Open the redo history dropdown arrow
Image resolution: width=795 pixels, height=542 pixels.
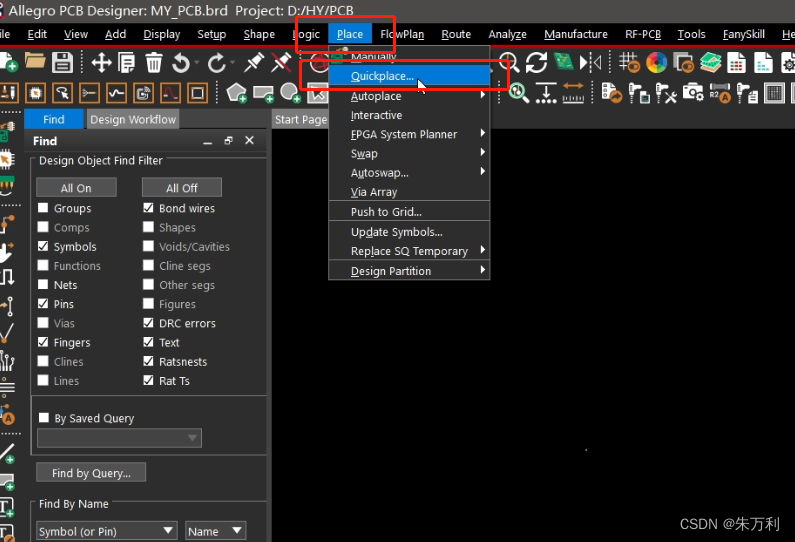[233, 63]
